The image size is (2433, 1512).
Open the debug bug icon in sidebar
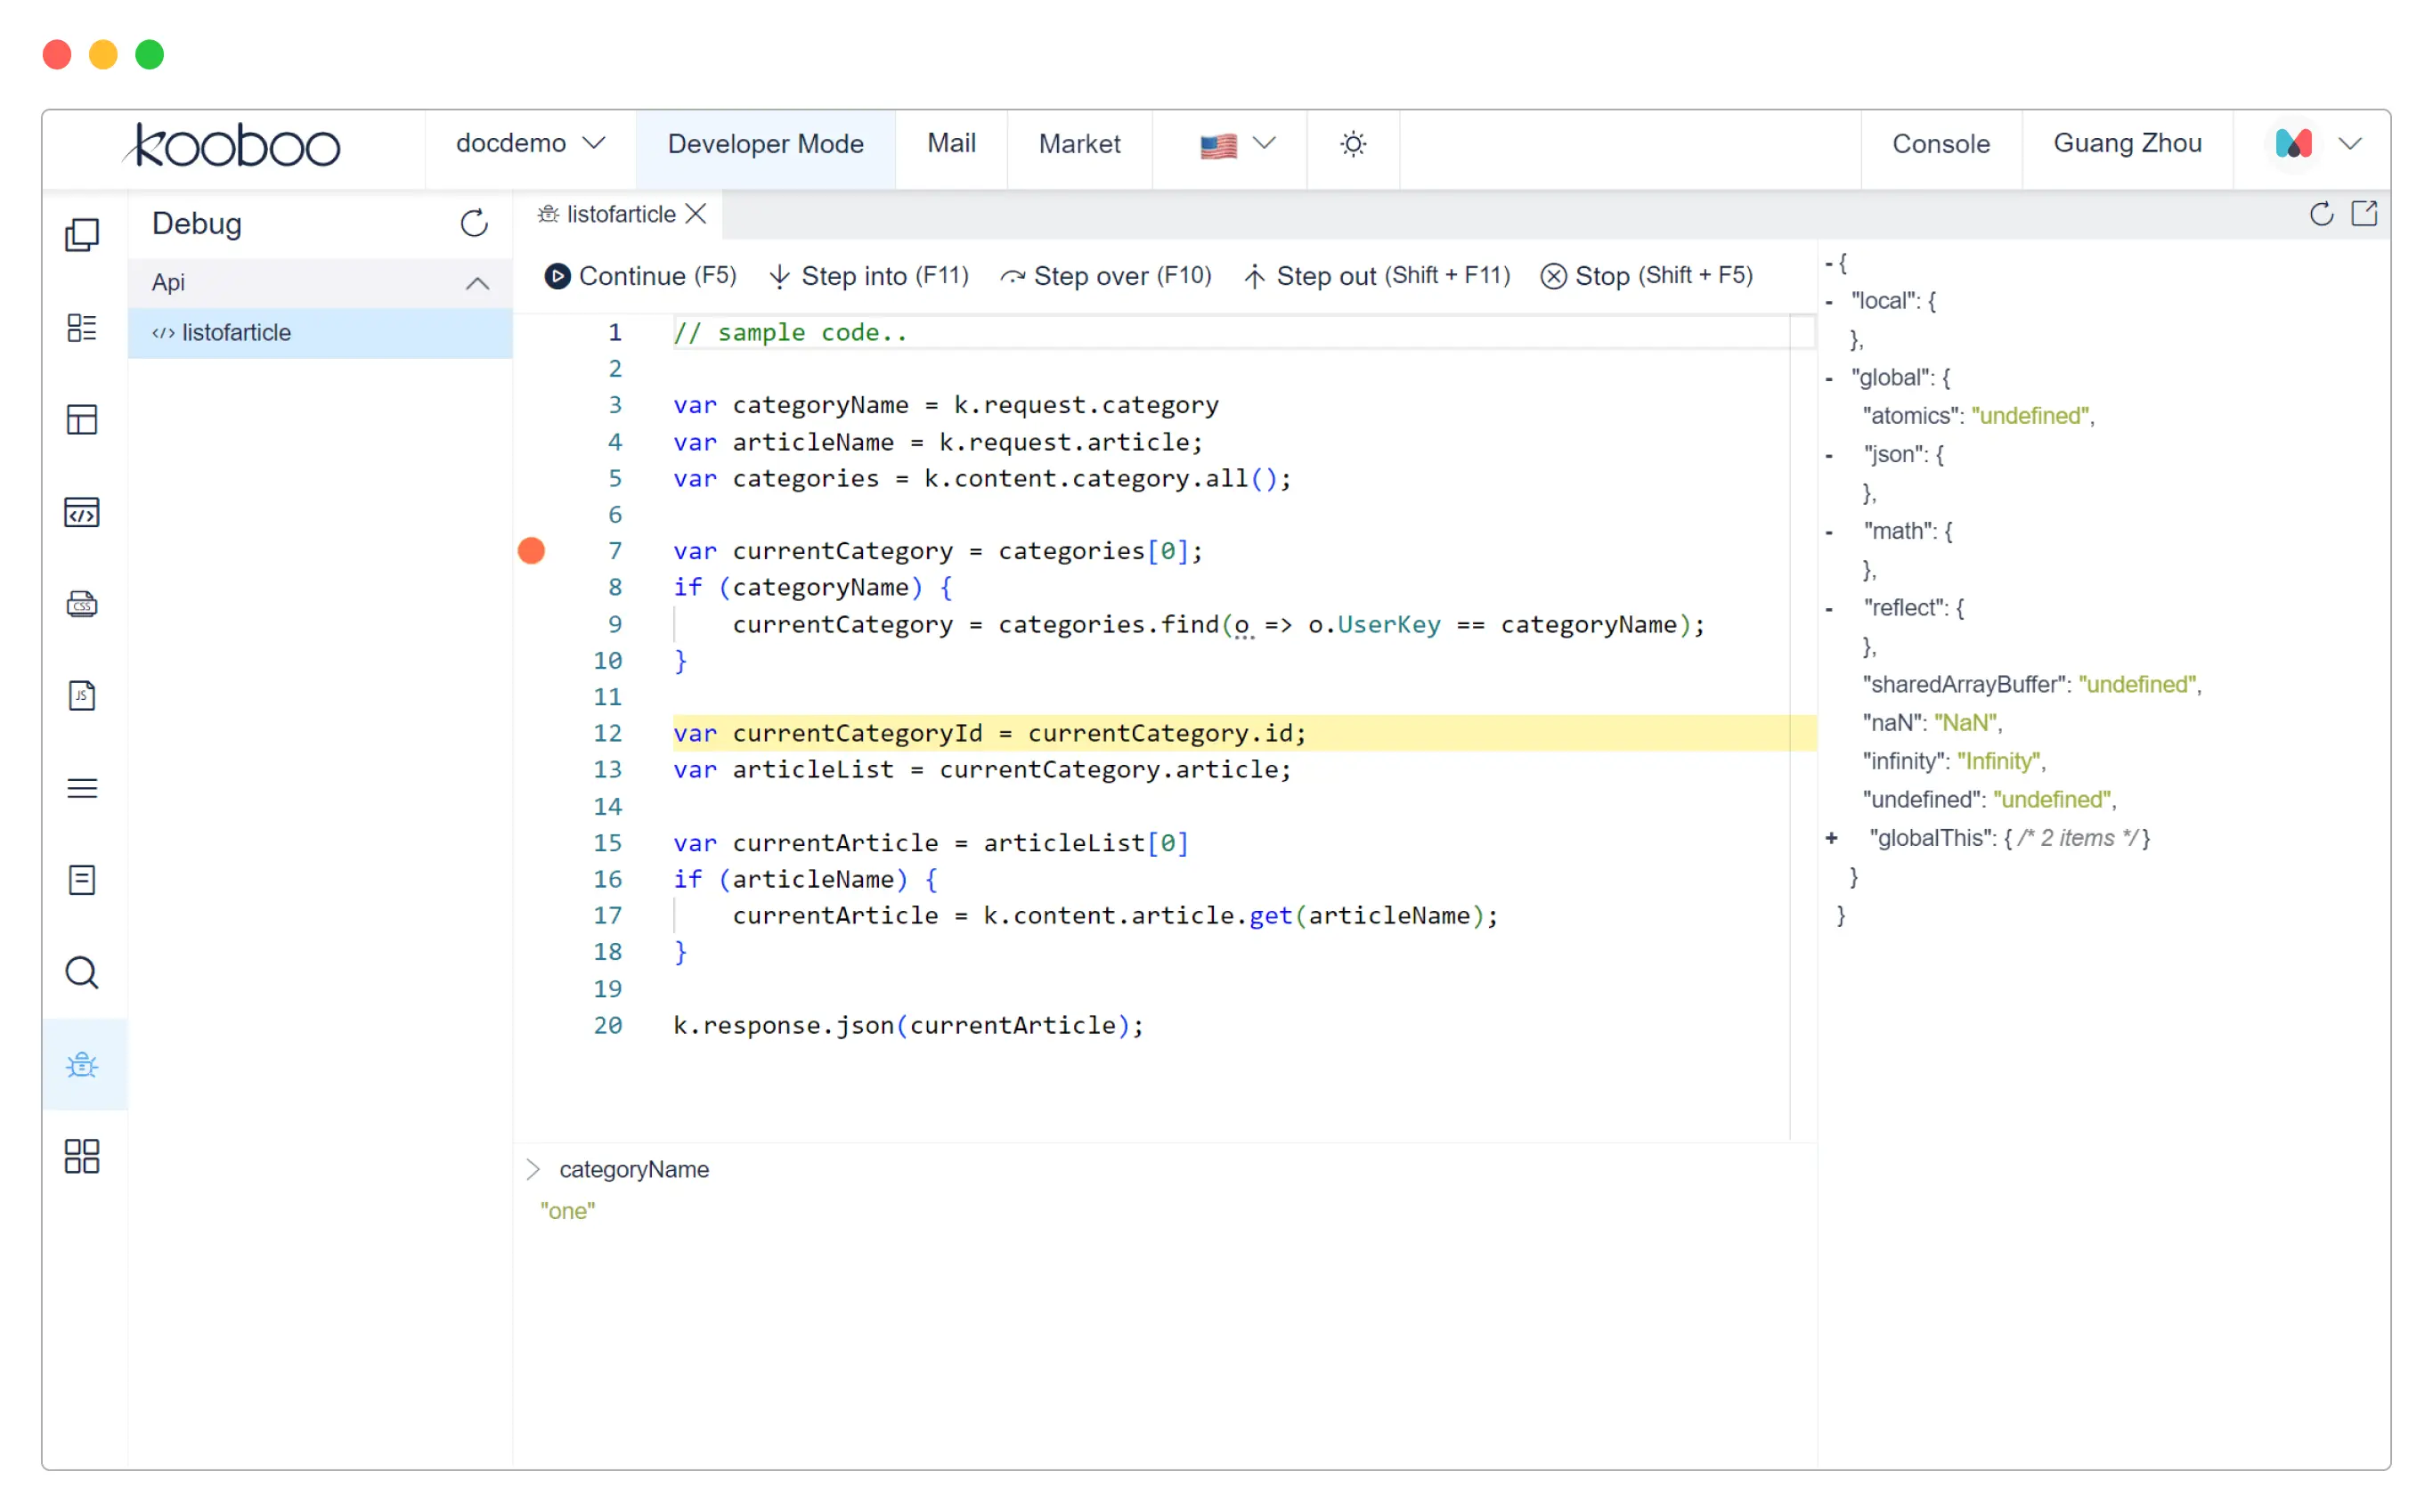pyautogui.click(x=82, y=1065)
